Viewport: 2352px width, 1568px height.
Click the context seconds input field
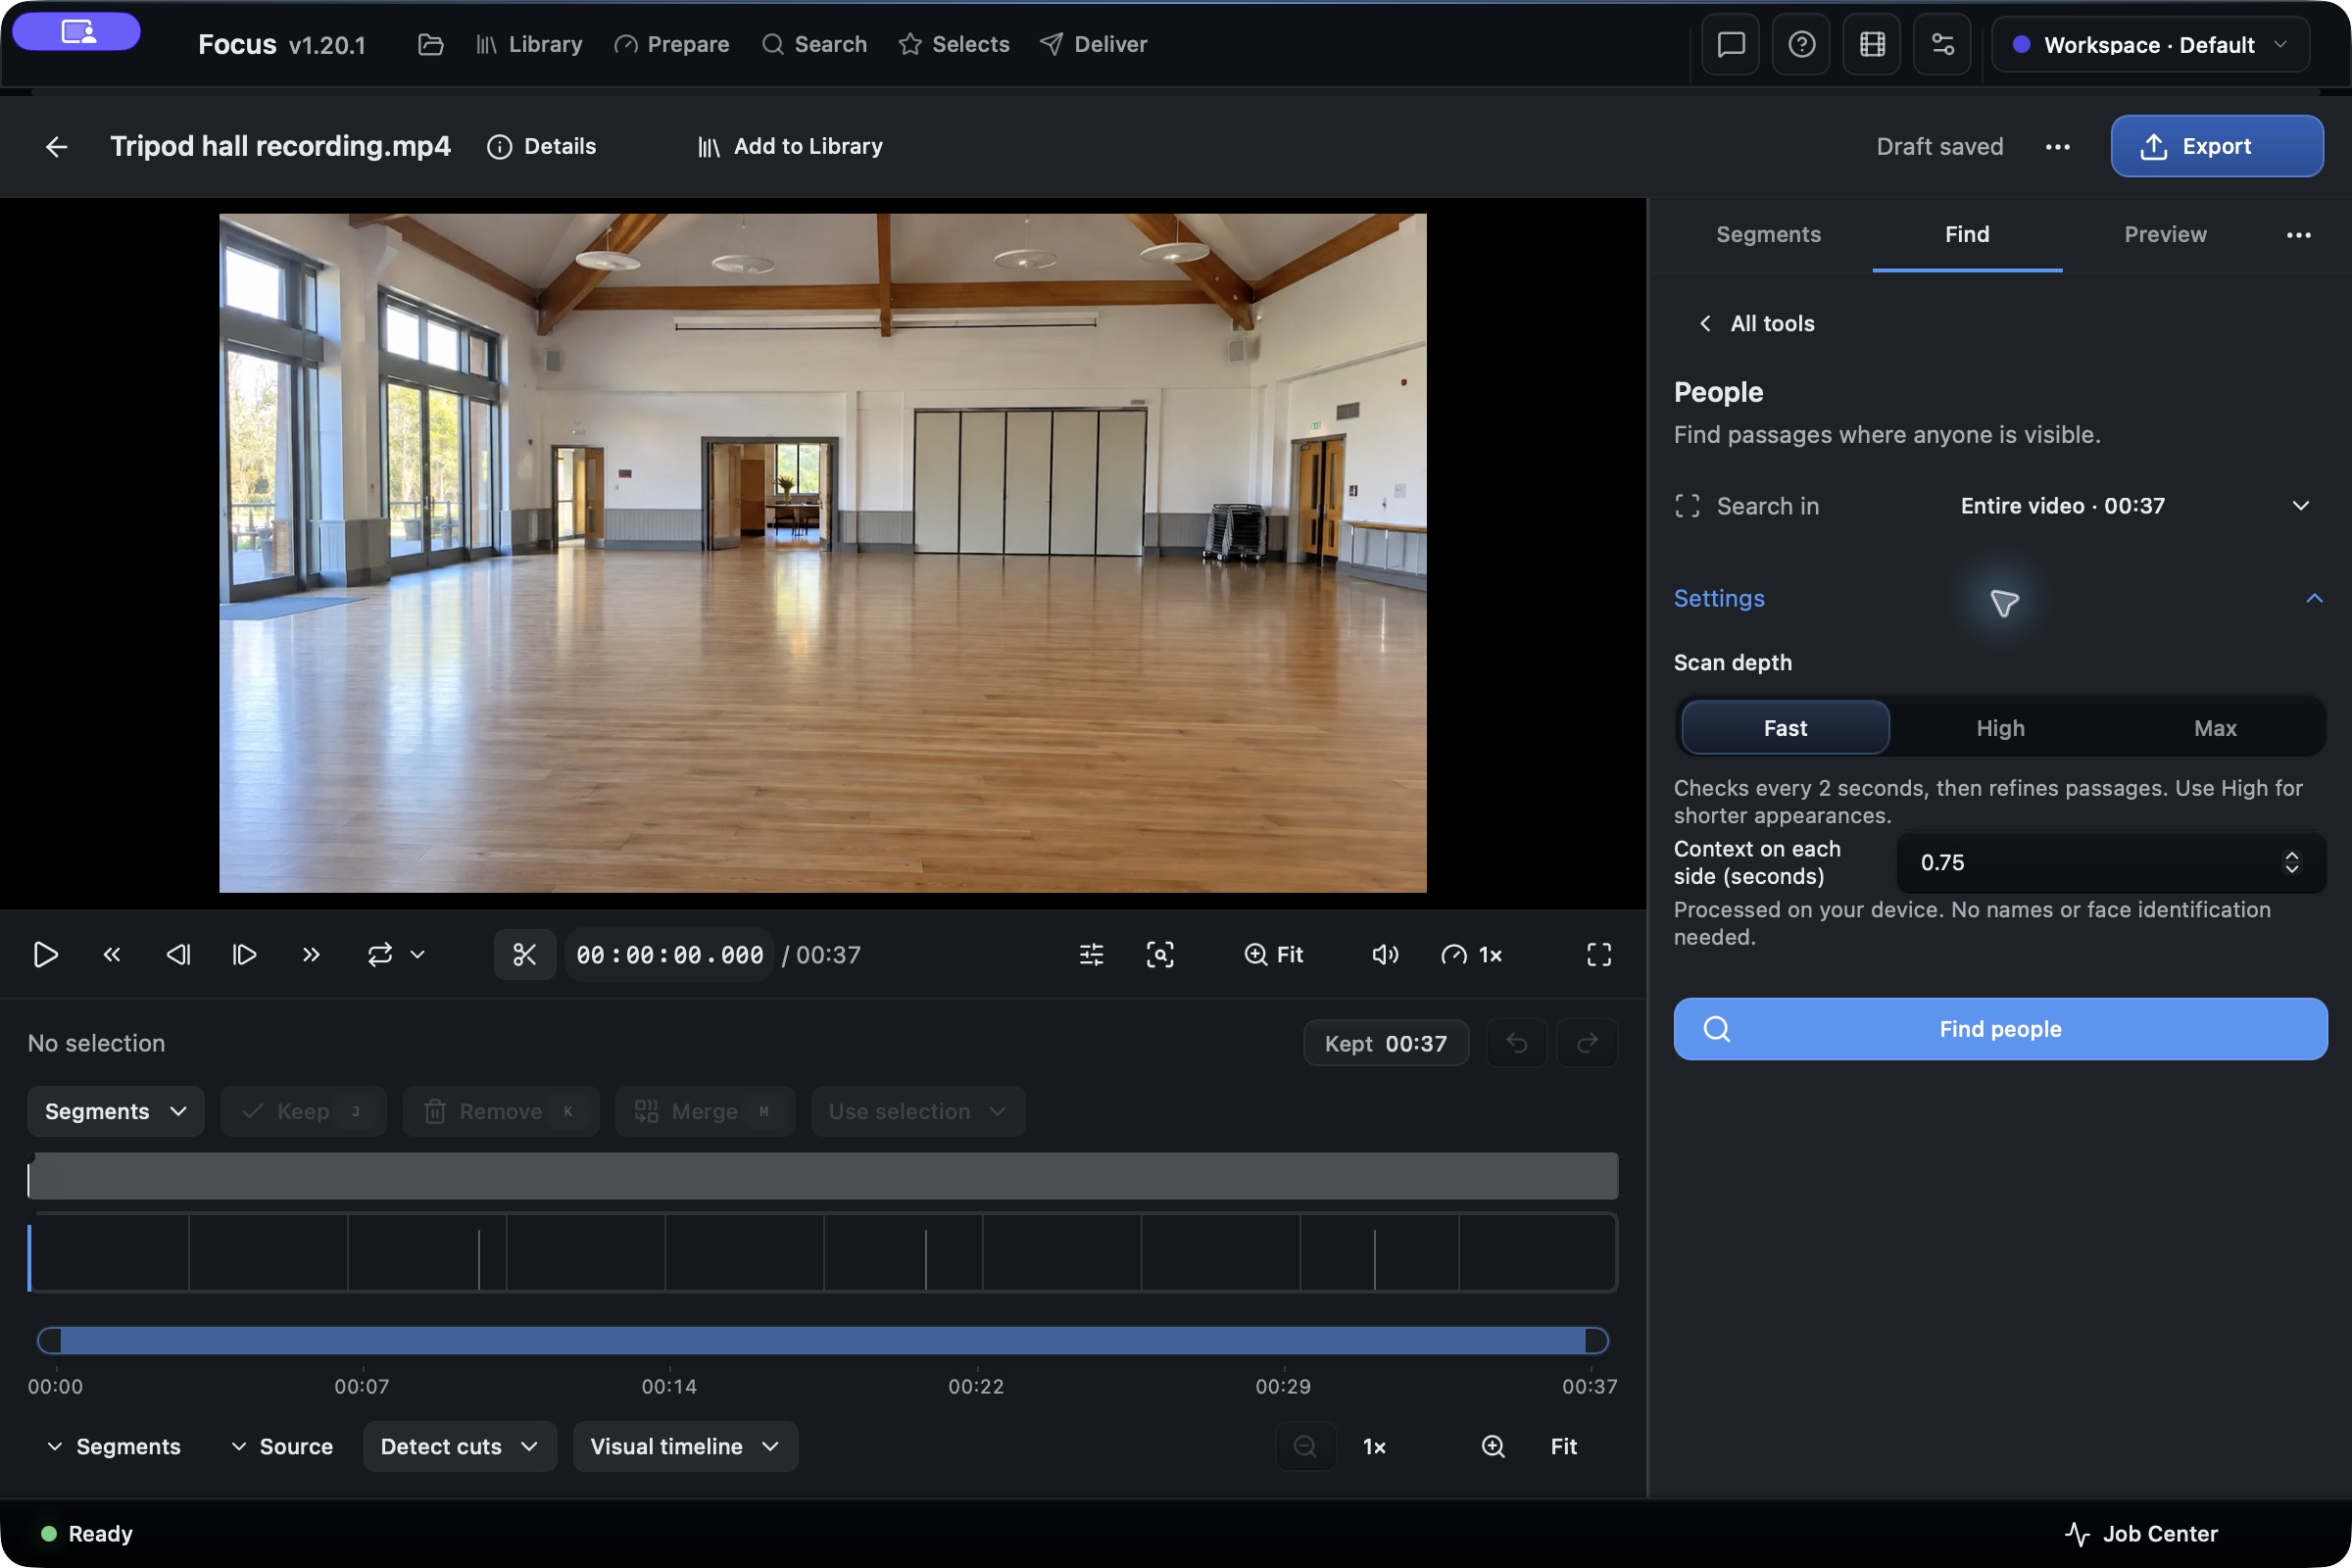(x=2111, y=862)
